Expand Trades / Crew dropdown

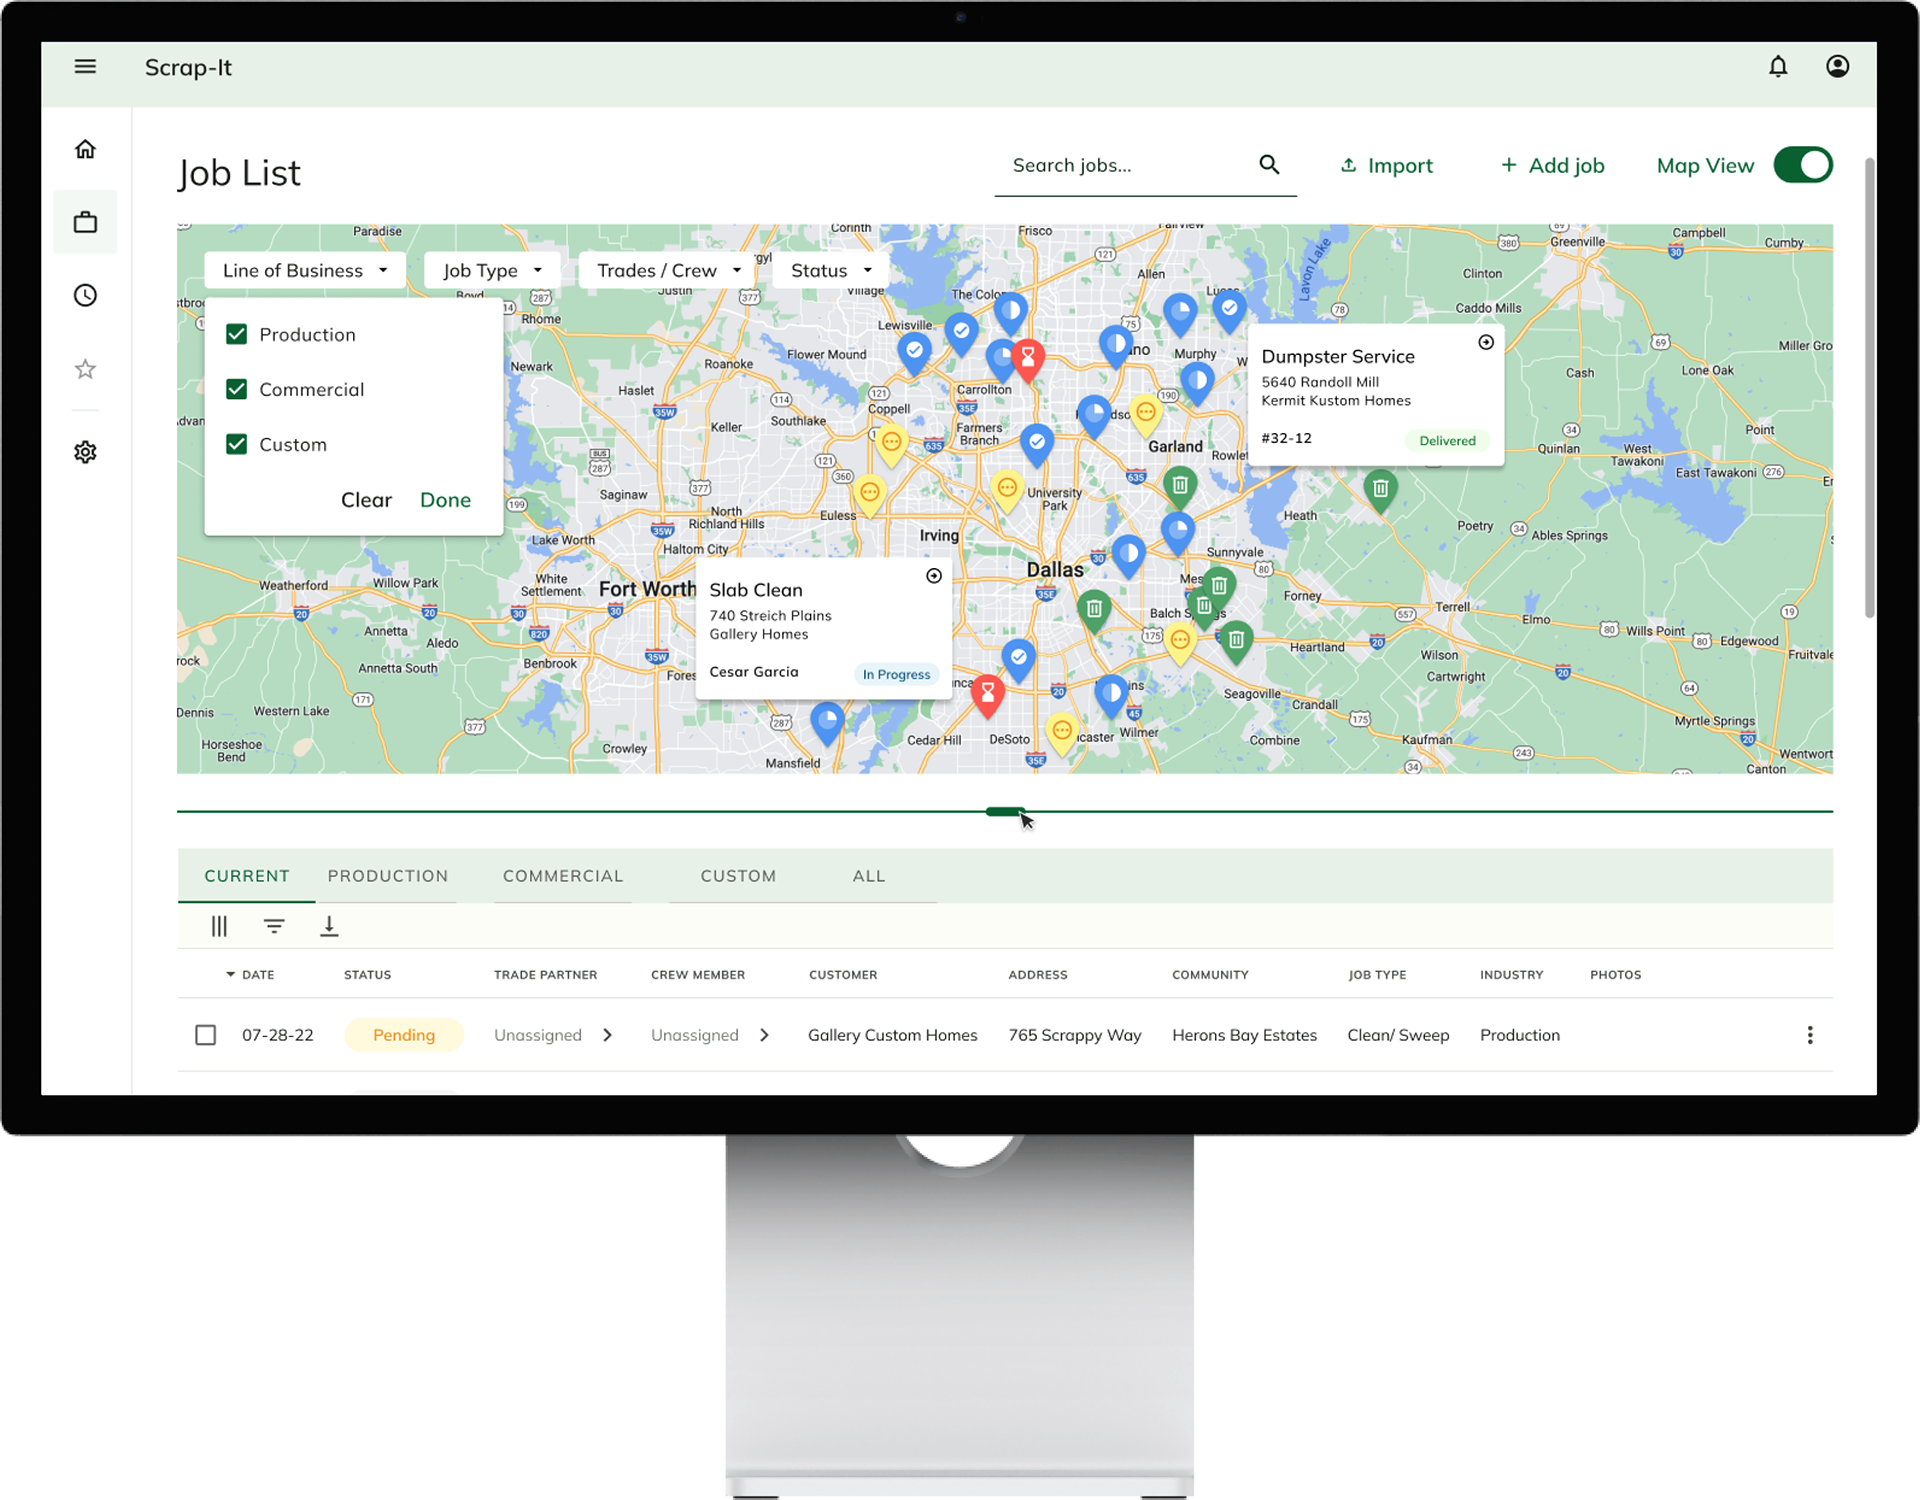point(668,270)
